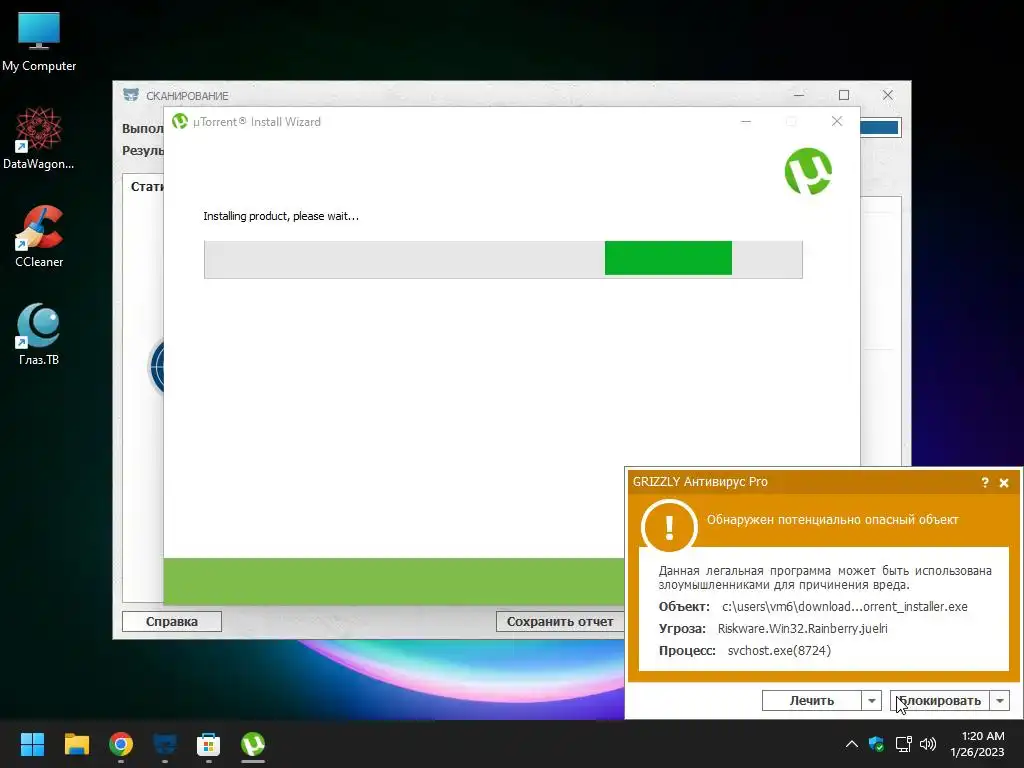Launch CCleaner from the desktop
Screen dimensions: 1024x768
[39, 236]
